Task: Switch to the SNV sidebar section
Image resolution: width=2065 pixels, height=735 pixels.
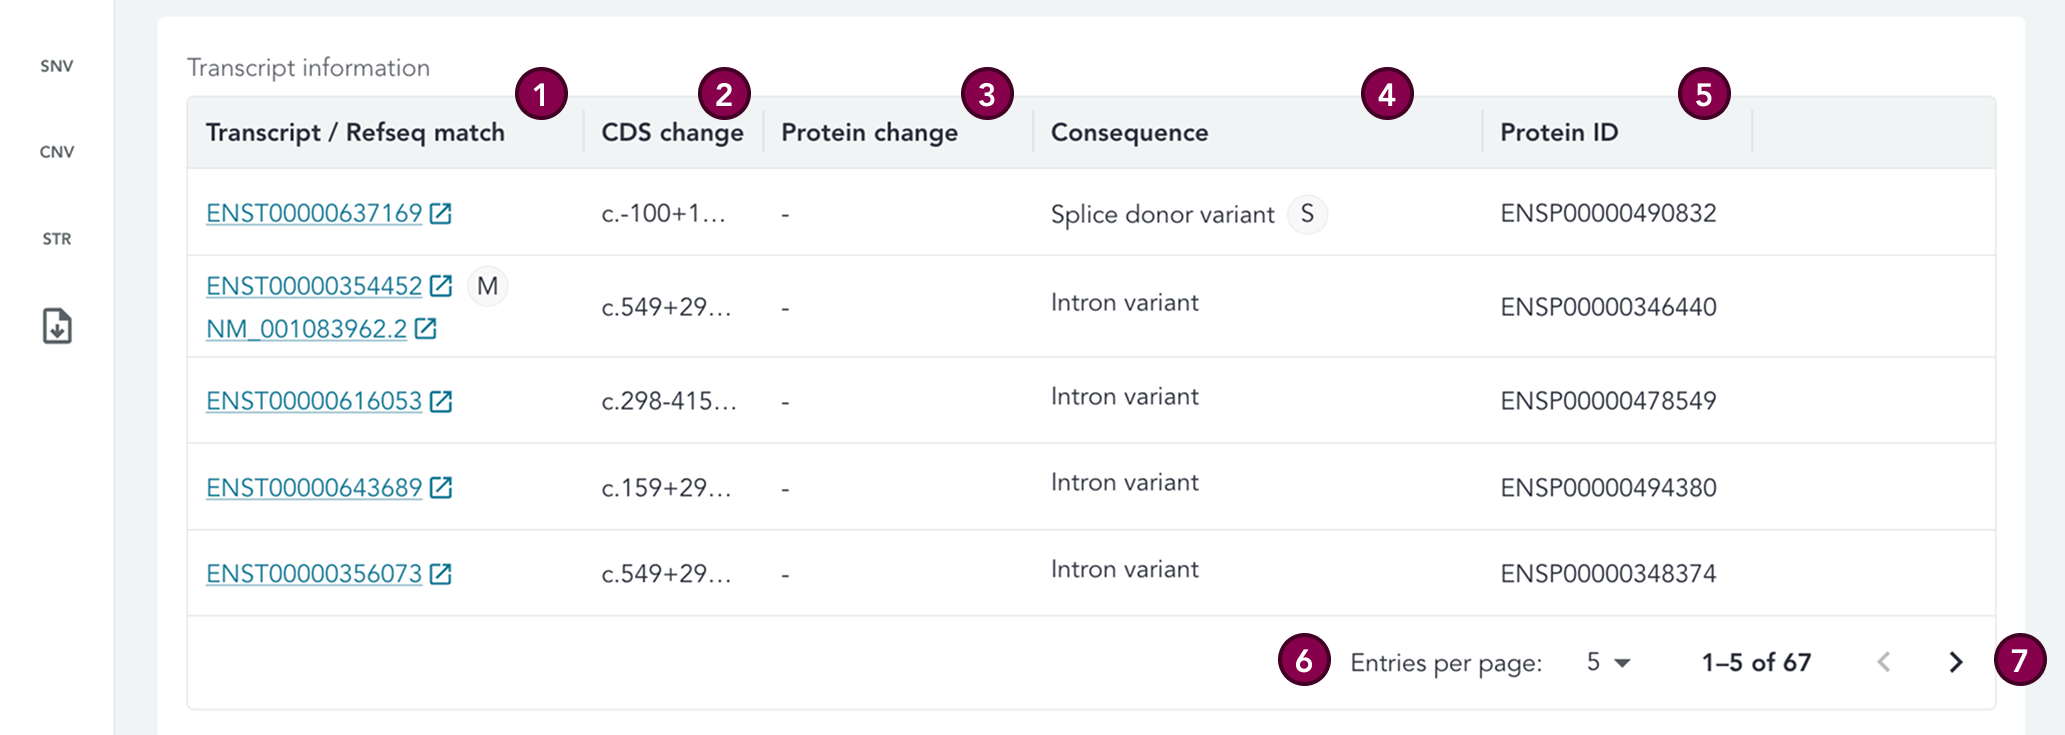Action: [x=57, y=66]
